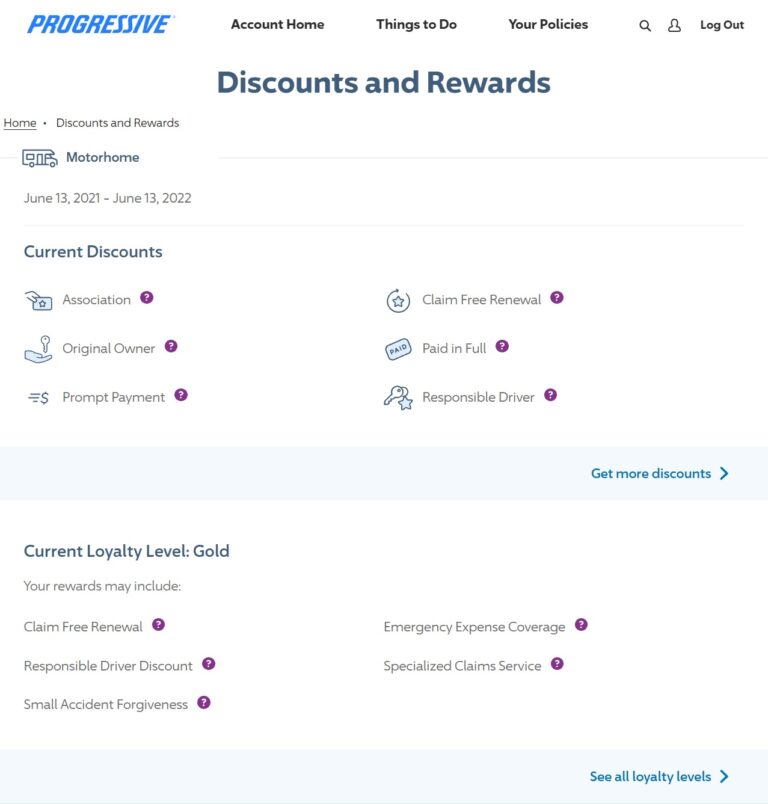Go to Home via breadcrumb
768x804 pixels.
pos(20,123)
